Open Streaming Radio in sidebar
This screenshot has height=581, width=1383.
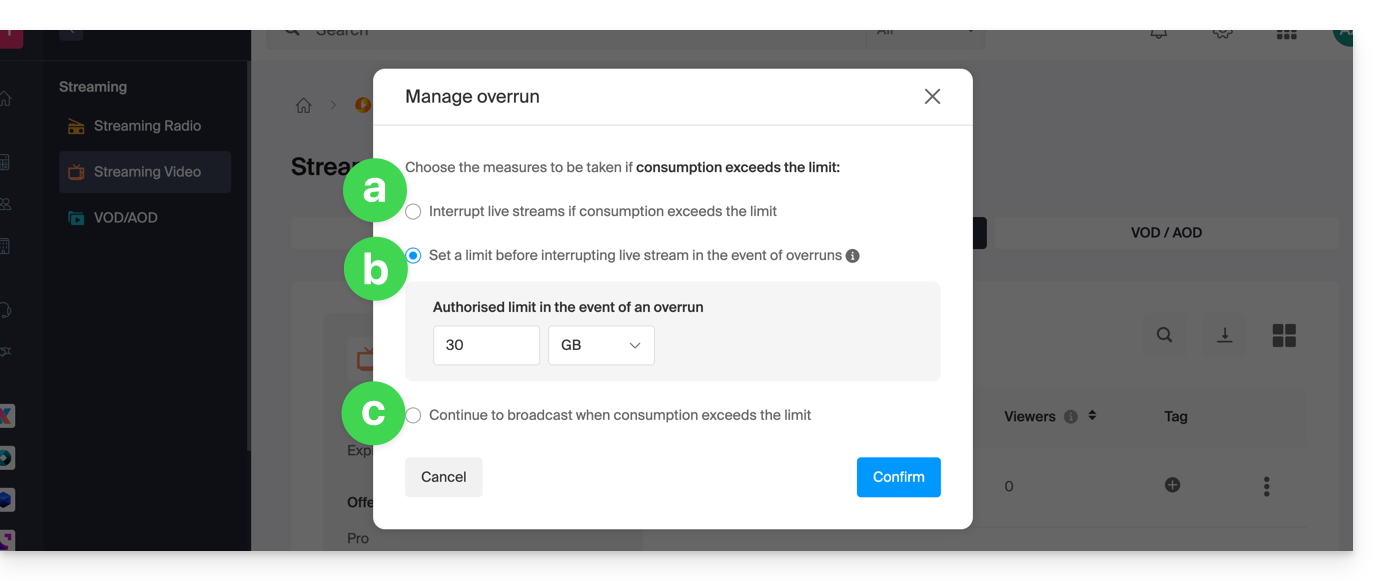[146, 126]
